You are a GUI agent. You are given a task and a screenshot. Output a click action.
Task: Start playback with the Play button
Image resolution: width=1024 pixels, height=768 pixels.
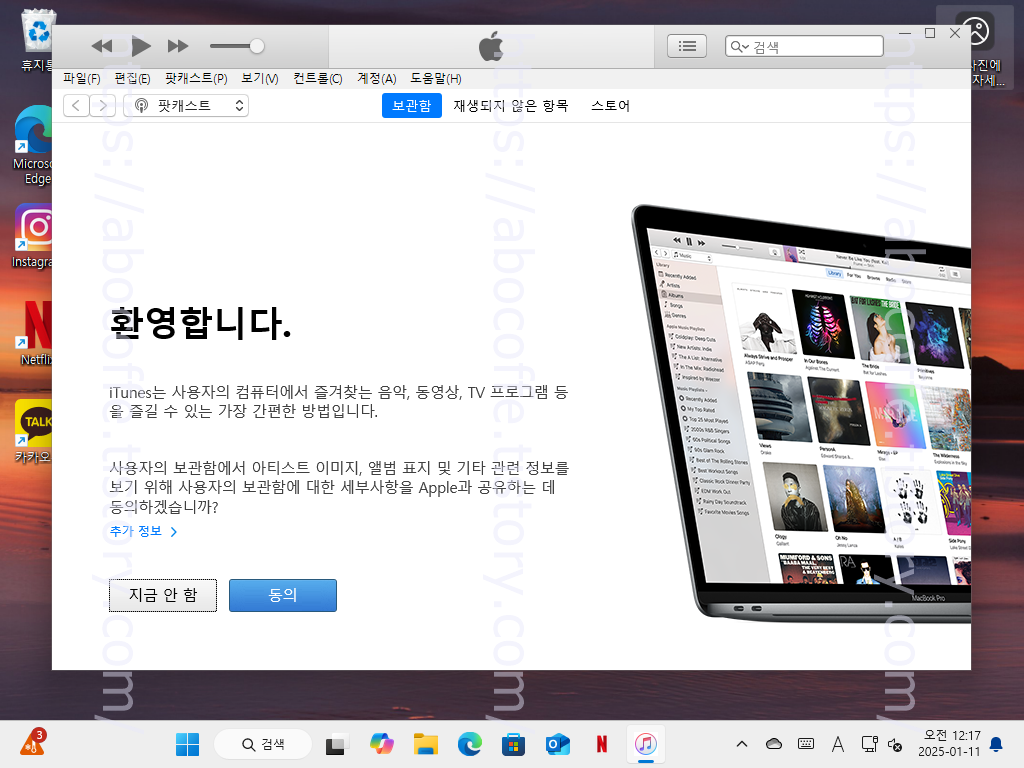141,46
